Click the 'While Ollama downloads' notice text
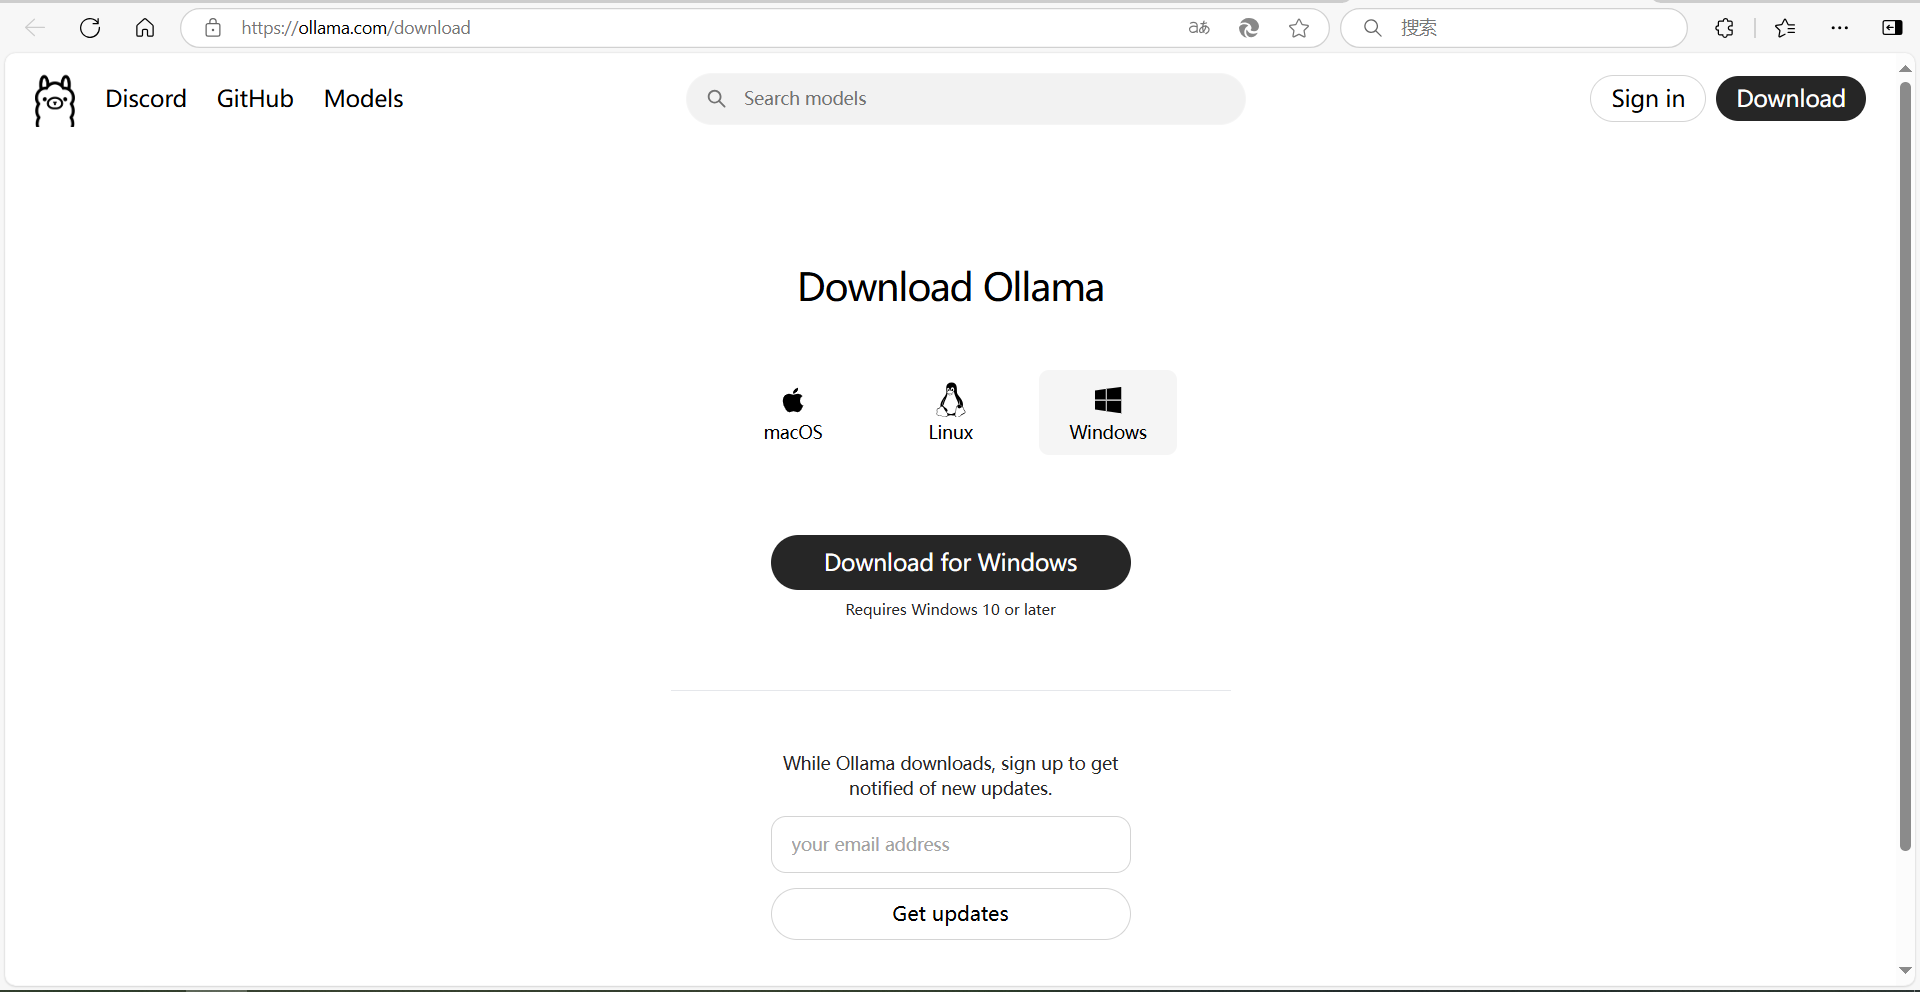This screenshot has width=1920, height=992. 950,776
